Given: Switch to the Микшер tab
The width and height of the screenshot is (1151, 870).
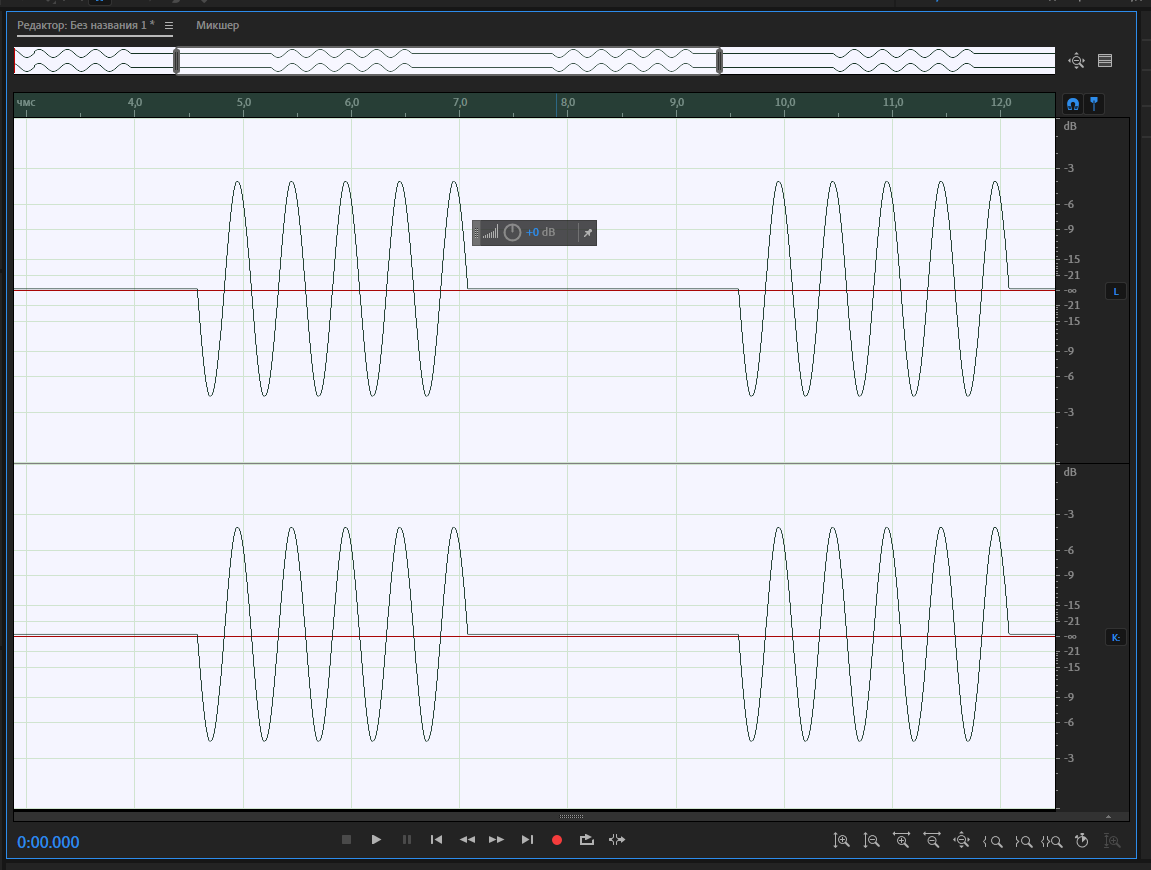Looking at the screenshot, I should [217, 26].
